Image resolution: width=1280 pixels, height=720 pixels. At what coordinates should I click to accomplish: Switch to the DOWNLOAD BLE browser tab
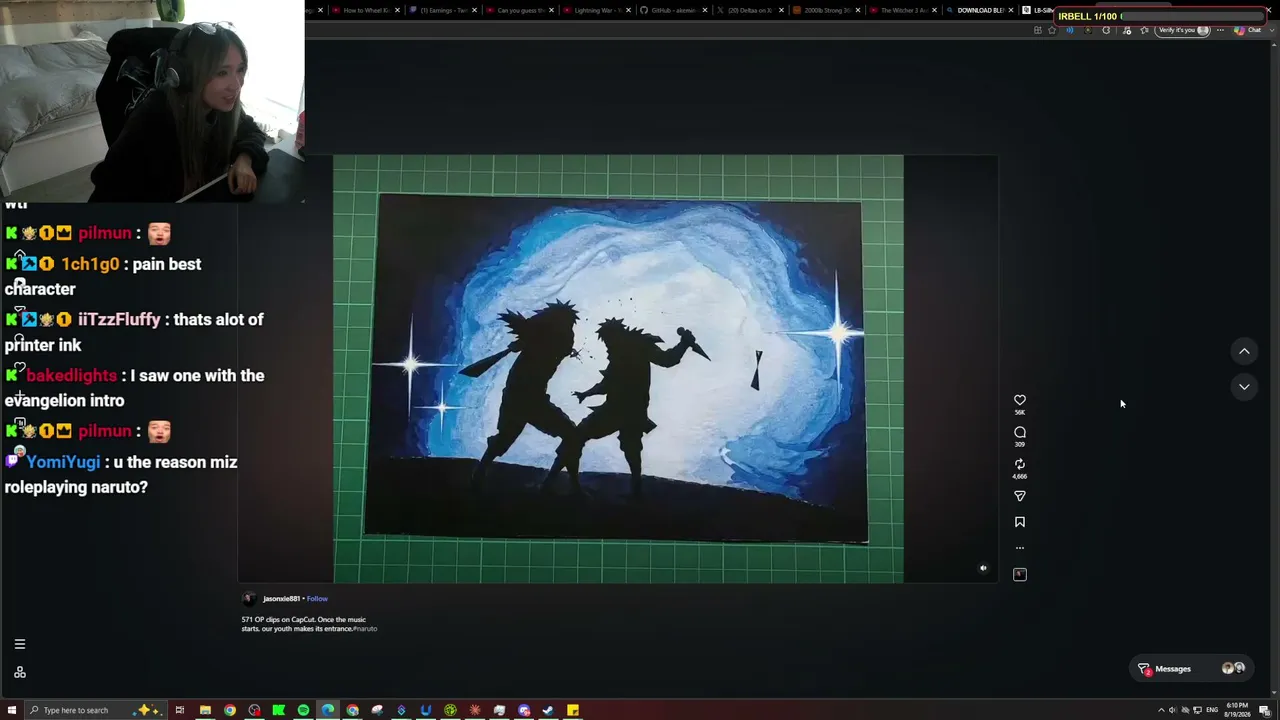click(x=981, y=10)
